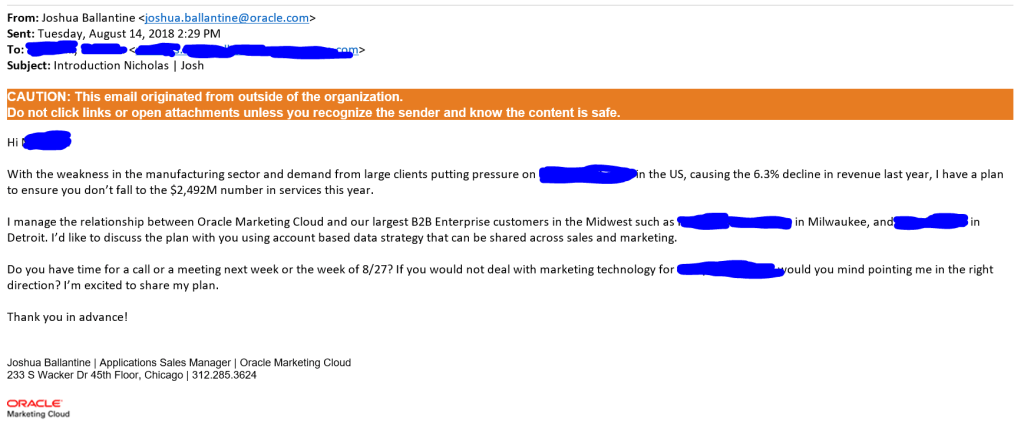The image size is (1024, 425).
Task: Click the 'Thank you in advance!' line
Action: tap(67, 317)
